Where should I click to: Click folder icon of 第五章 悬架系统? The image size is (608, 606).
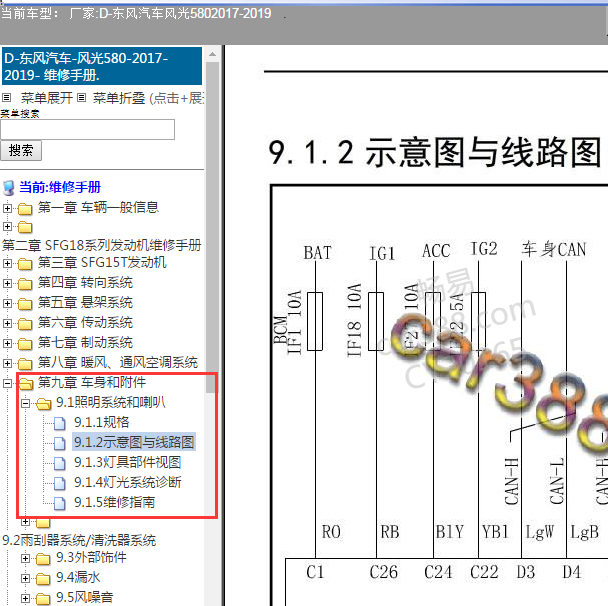pos(25,304)
